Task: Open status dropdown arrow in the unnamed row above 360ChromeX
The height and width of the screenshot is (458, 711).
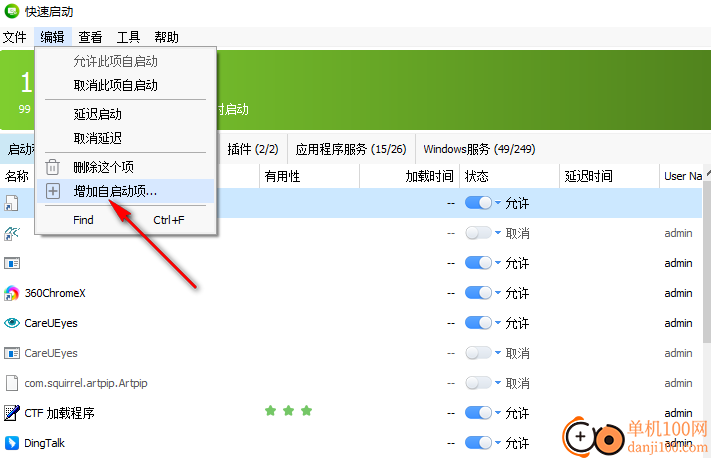Action: 498,263
